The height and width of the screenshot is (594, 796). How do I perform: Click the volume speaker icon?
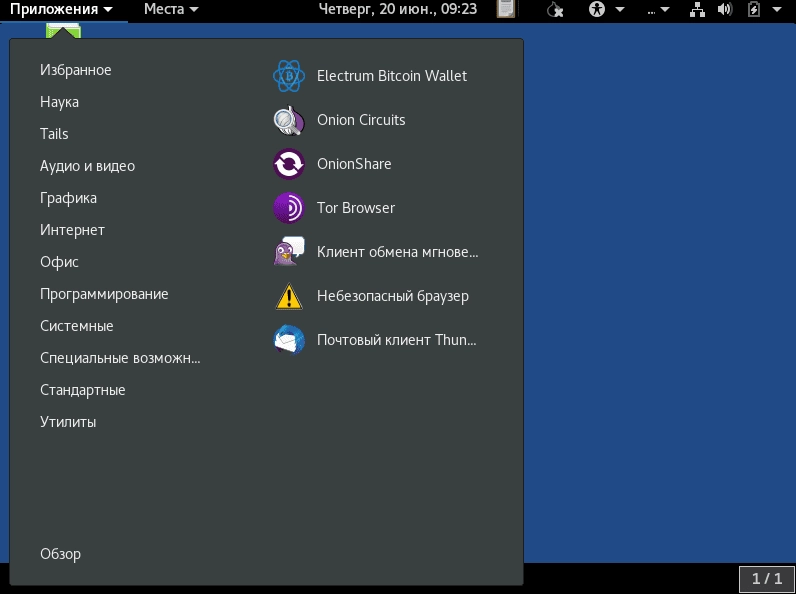725,9
